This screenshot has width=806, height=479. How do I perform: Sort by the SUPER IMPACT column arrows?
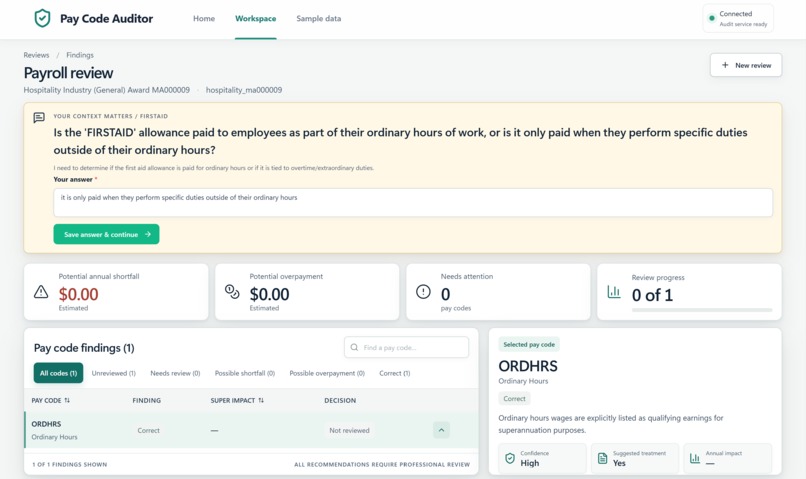pos(261,400)
